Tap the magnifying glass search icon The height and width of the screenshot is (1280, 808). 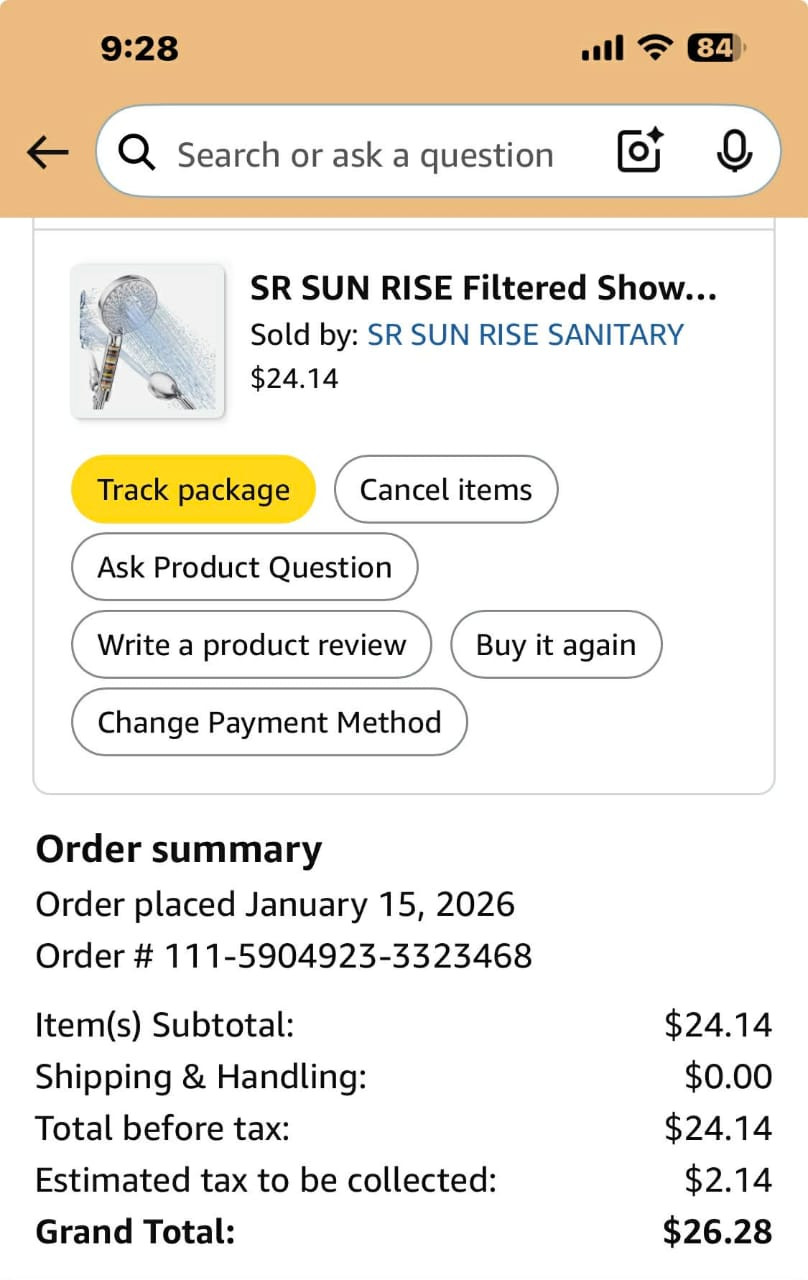point(137,153)
